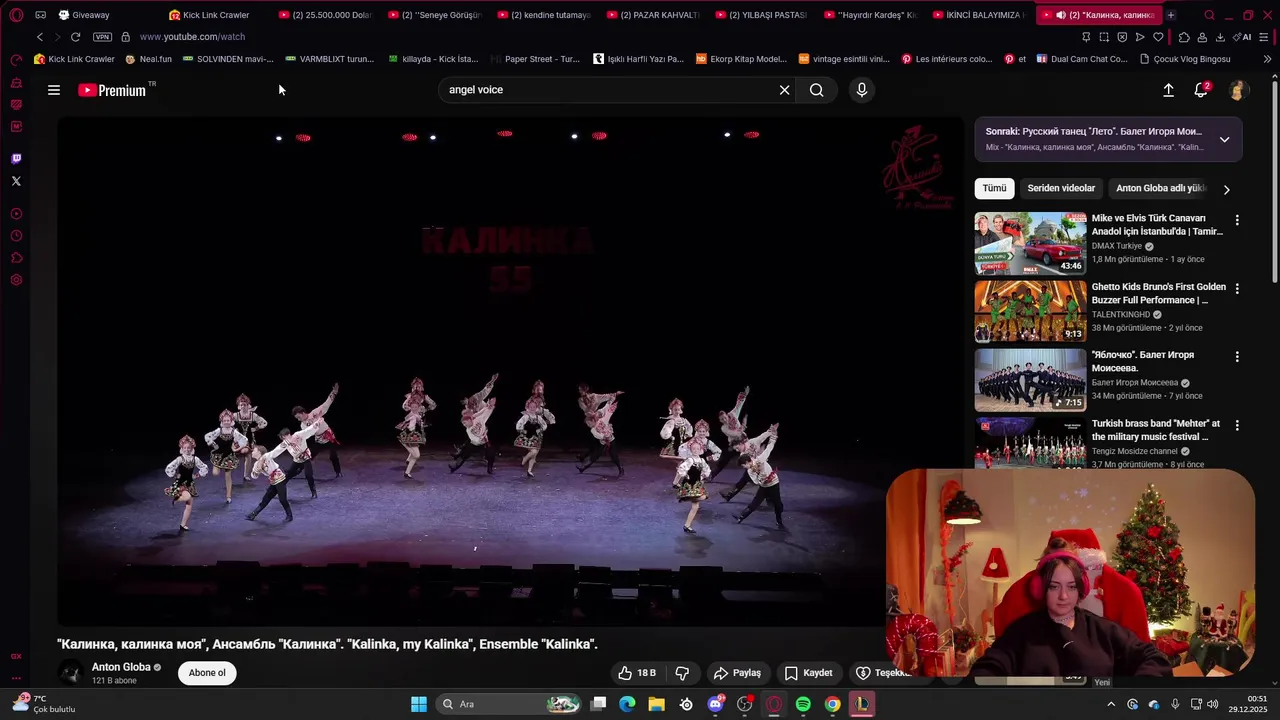The height and width of the screenshot is (720, 1280).
Task: Open the 'Ghetto Kids' Golden Buzzer thumbnail
Action: [1030, 311]
